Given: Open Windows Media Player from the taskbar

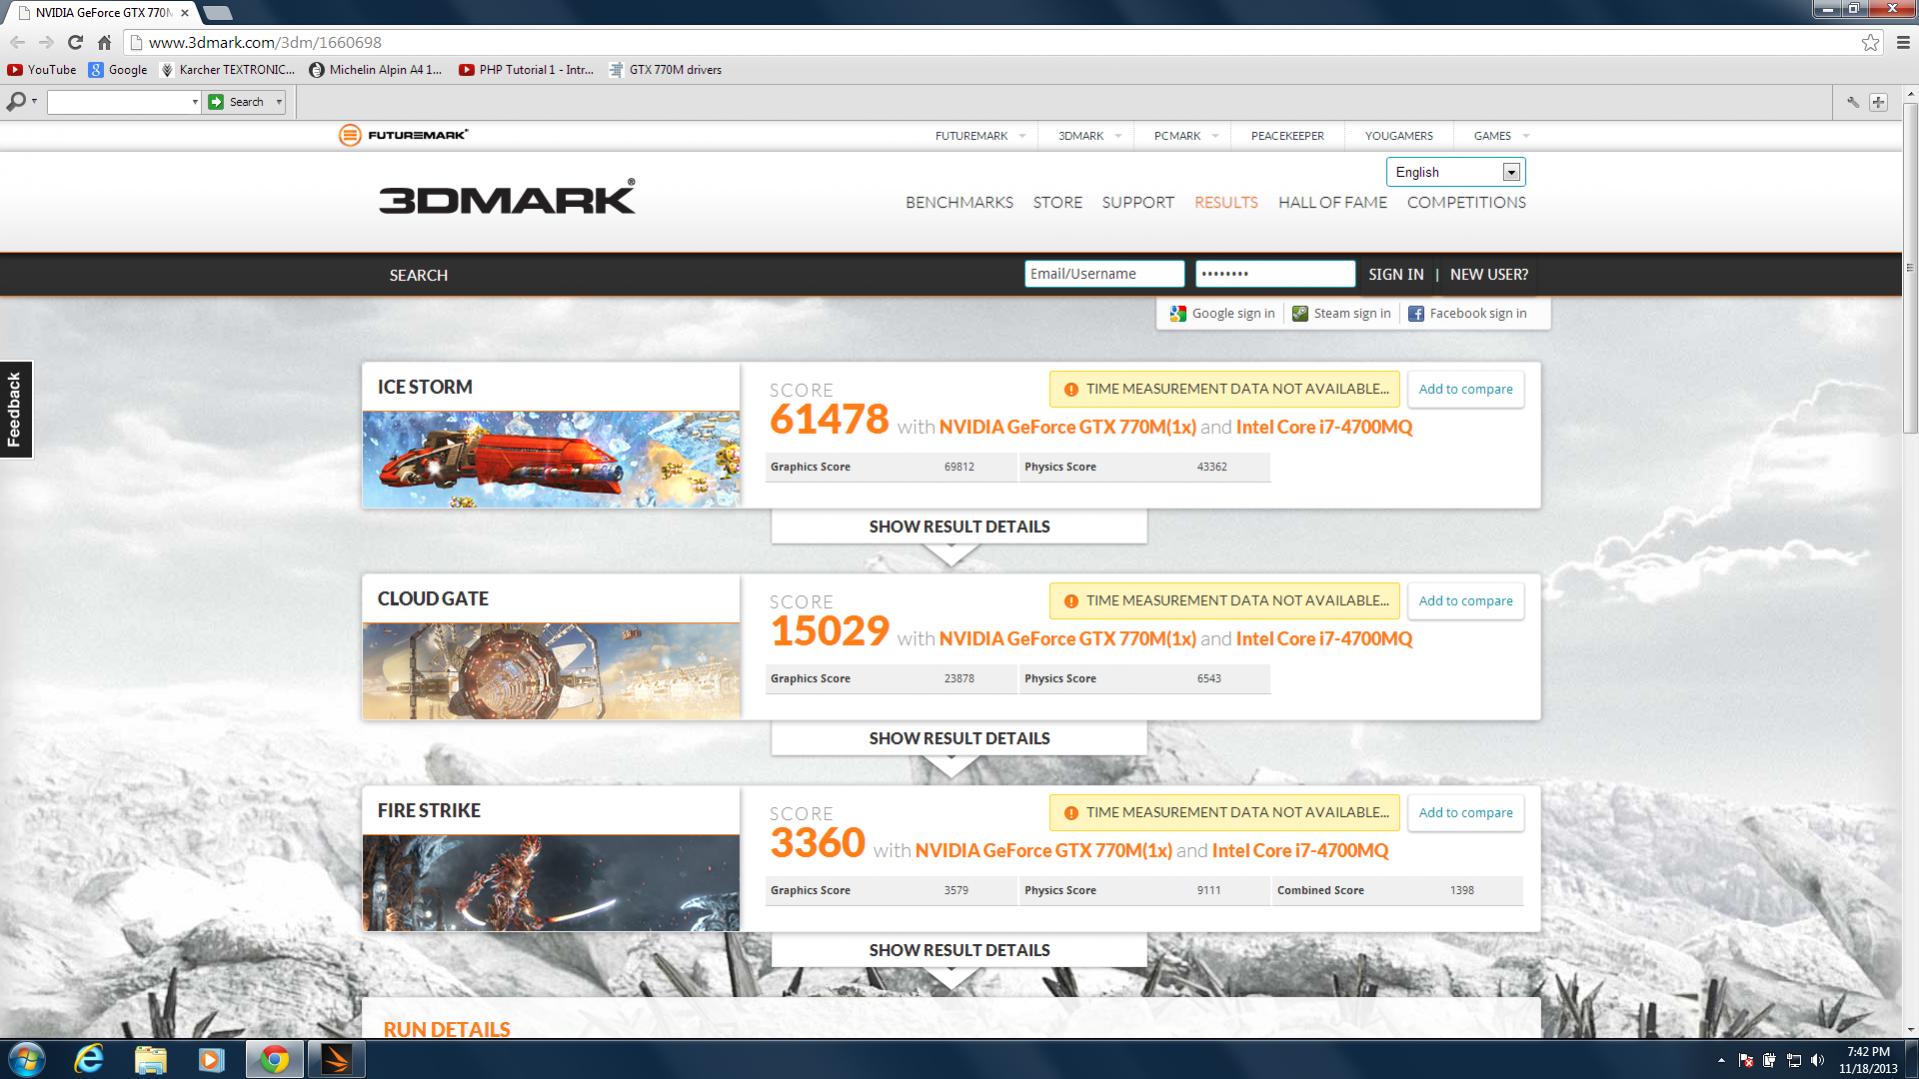Looking at the screenshot, I should pyautogui.click(x=211, y=1059).
